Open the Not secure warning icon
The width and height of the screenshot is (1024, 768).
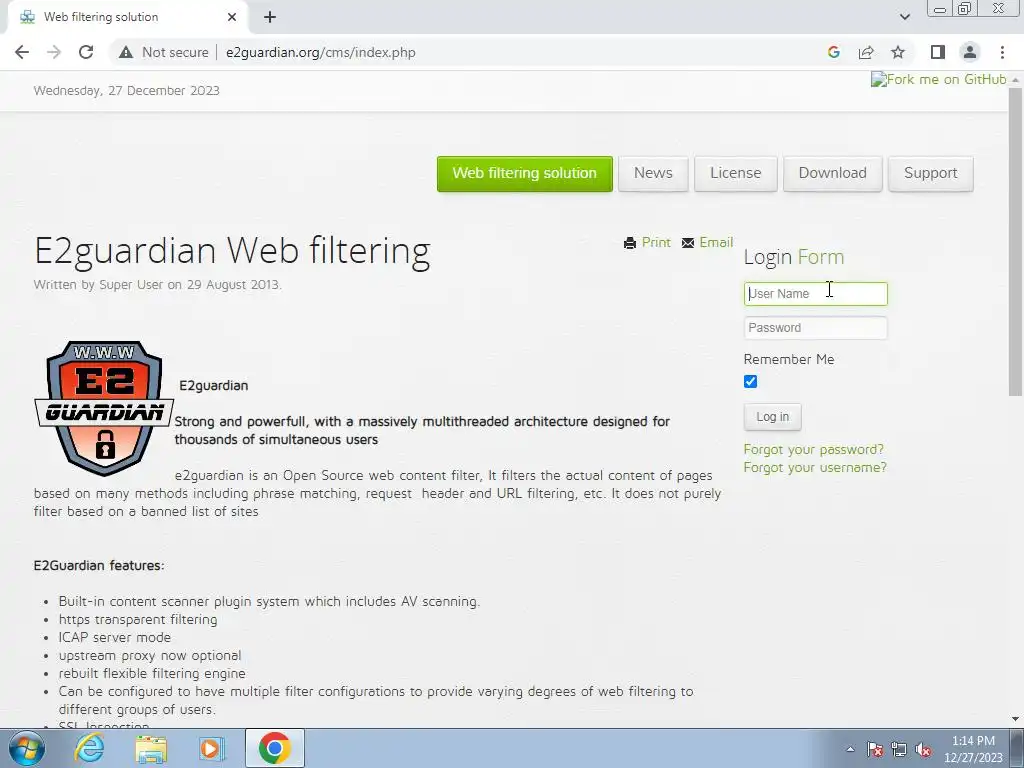pos(126,52)
